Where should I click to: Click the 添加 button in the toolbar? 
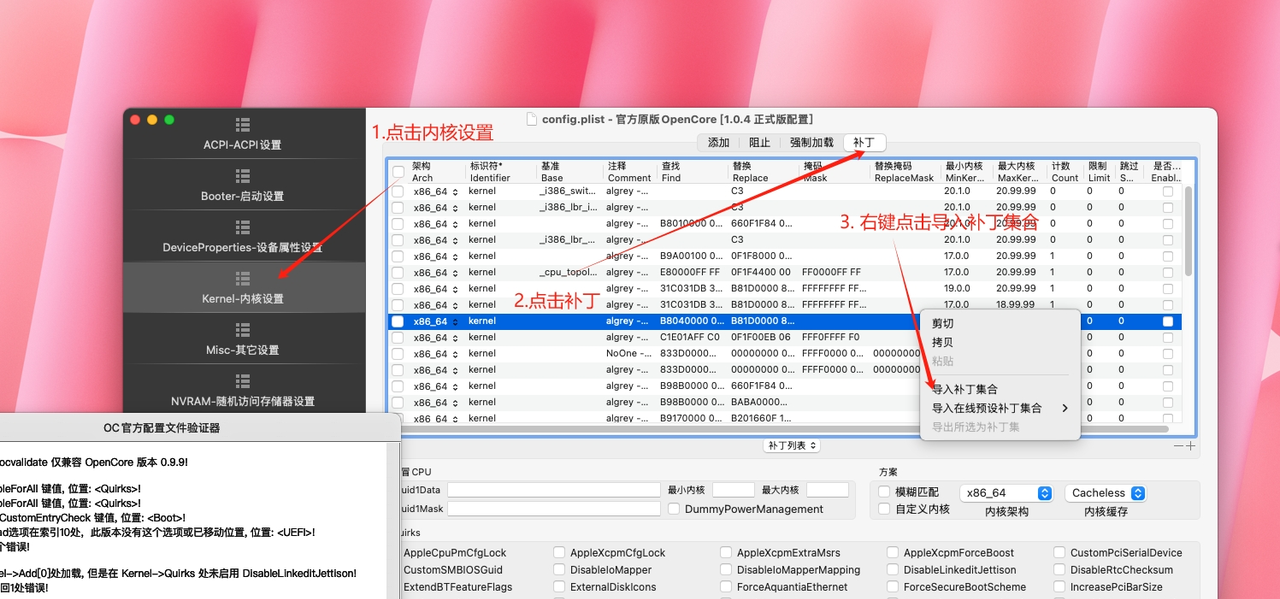718,142
